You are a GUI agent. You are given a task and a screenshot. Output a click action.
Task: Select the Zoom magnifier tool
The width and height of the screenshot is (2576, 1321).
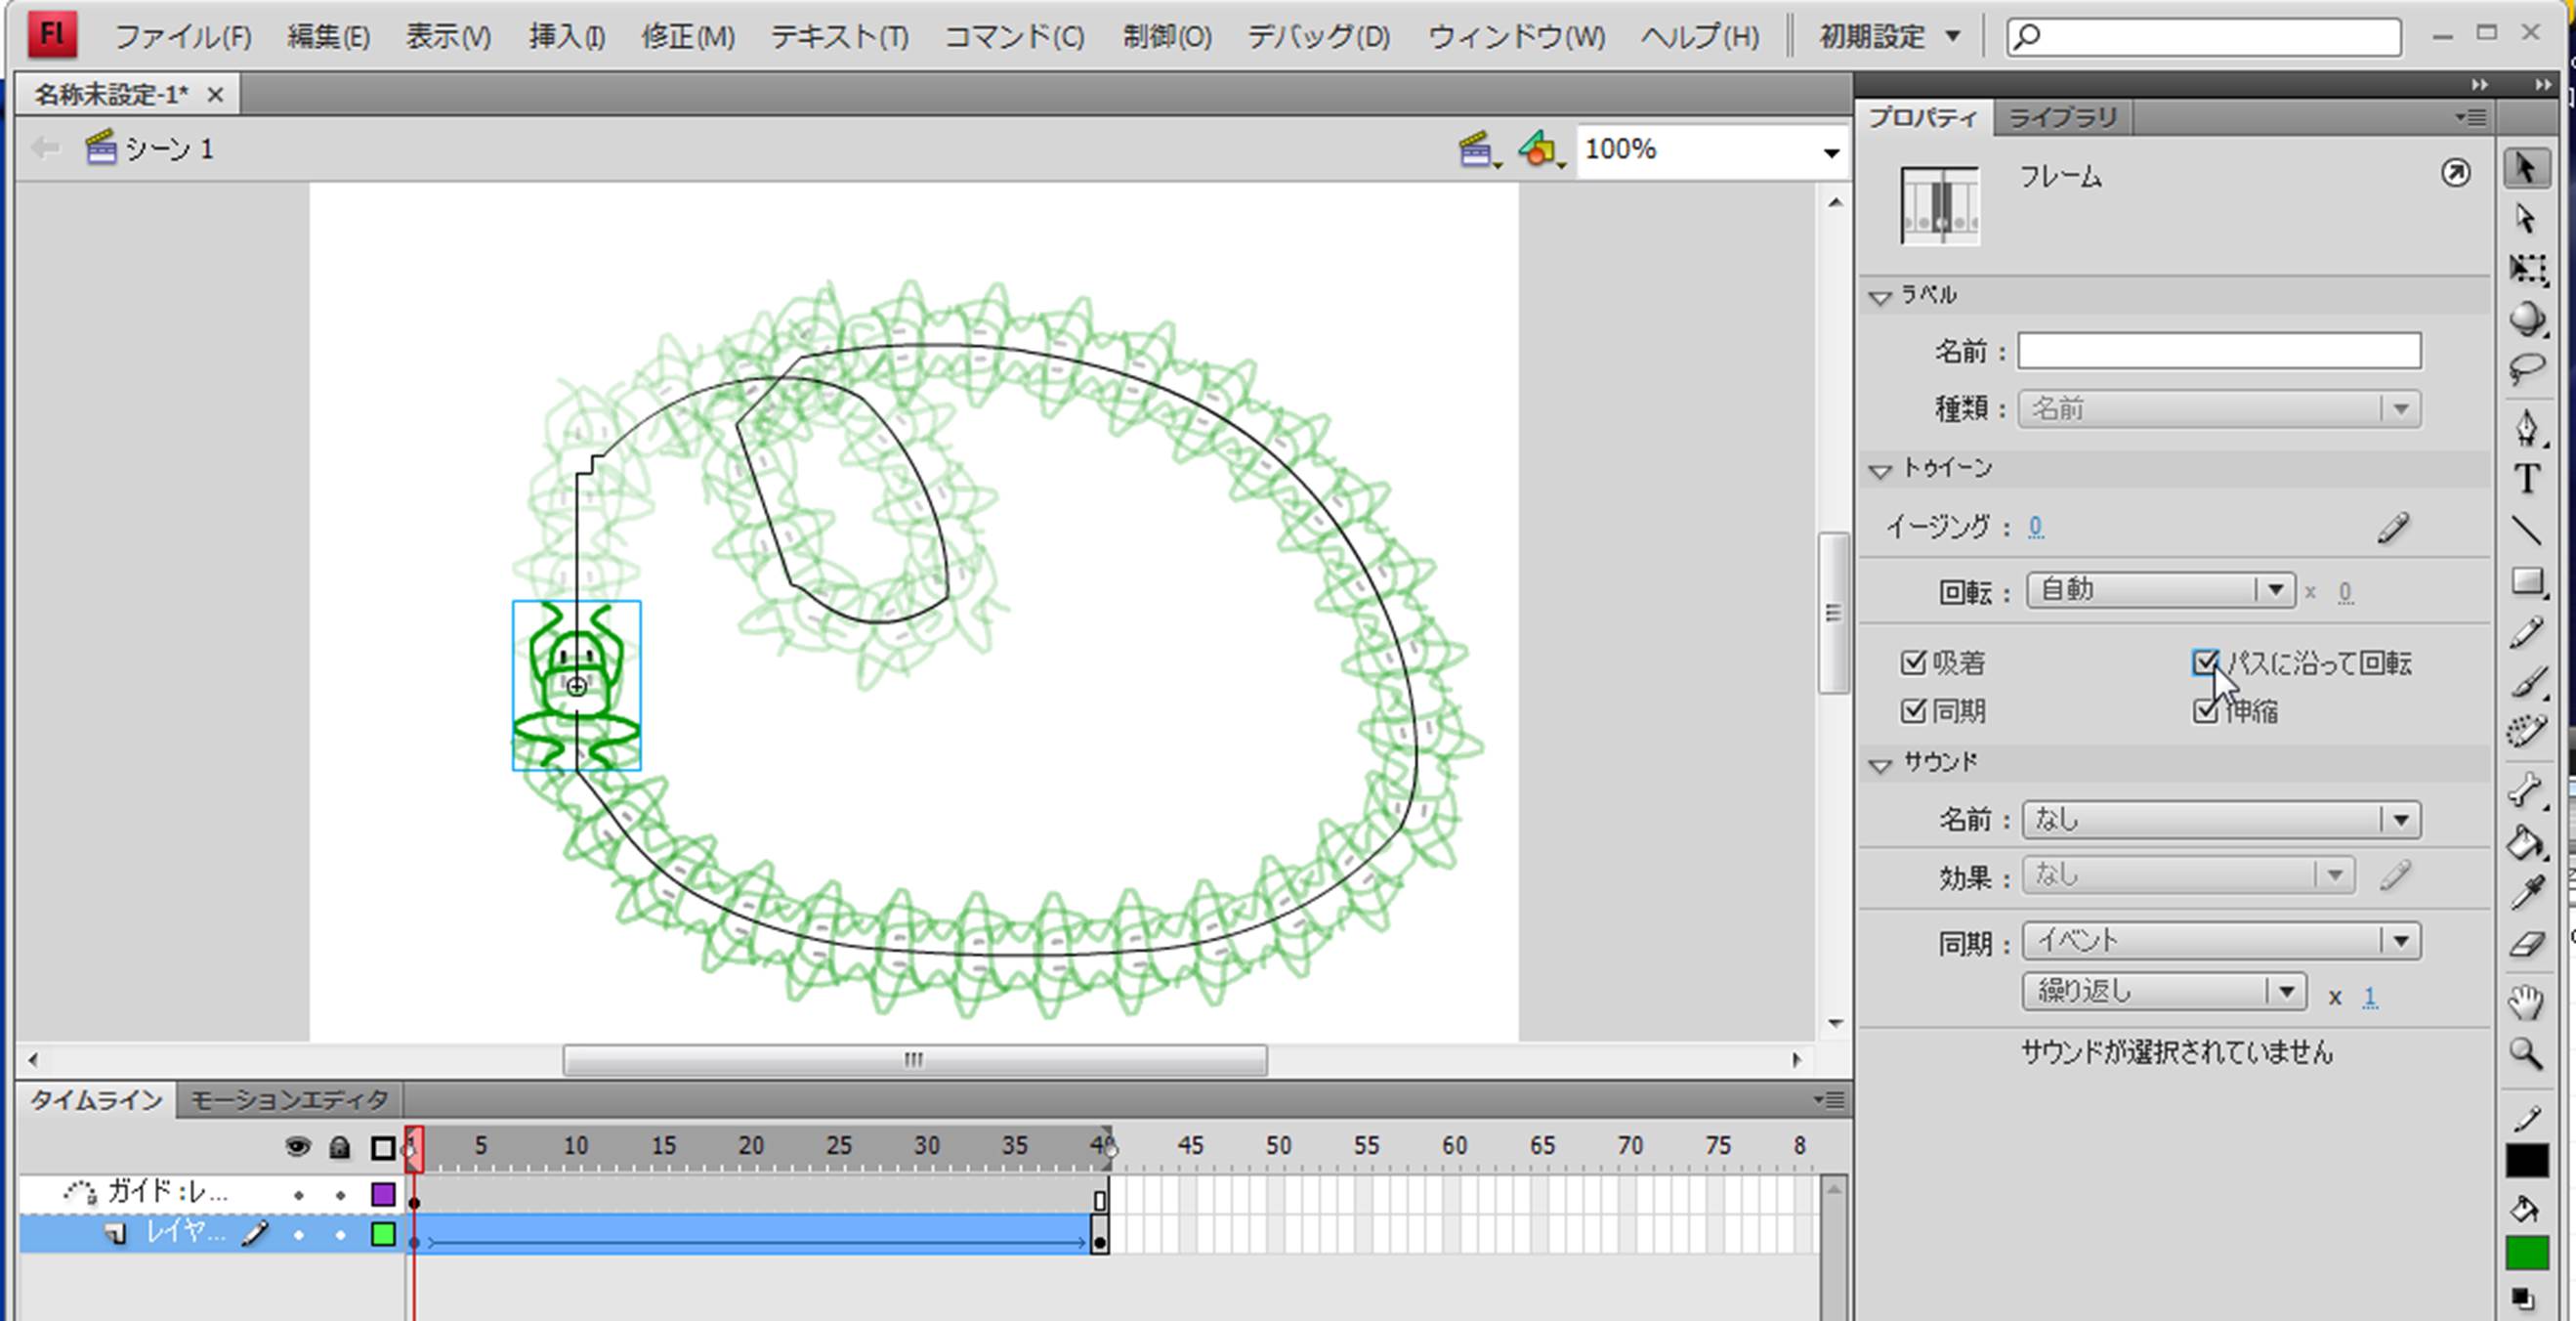2527,1053
